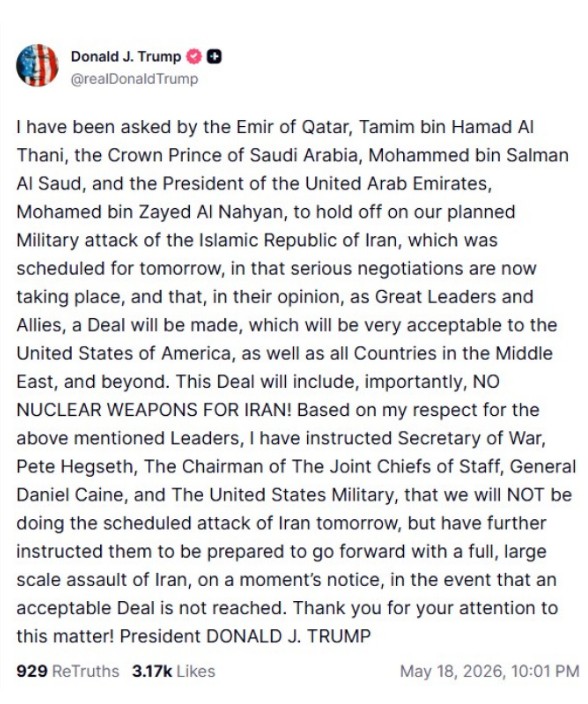Click 'NUCLEAR WEAPONS FOR IRAN!' in the post
588x704 pixels.
click(154, 410)
